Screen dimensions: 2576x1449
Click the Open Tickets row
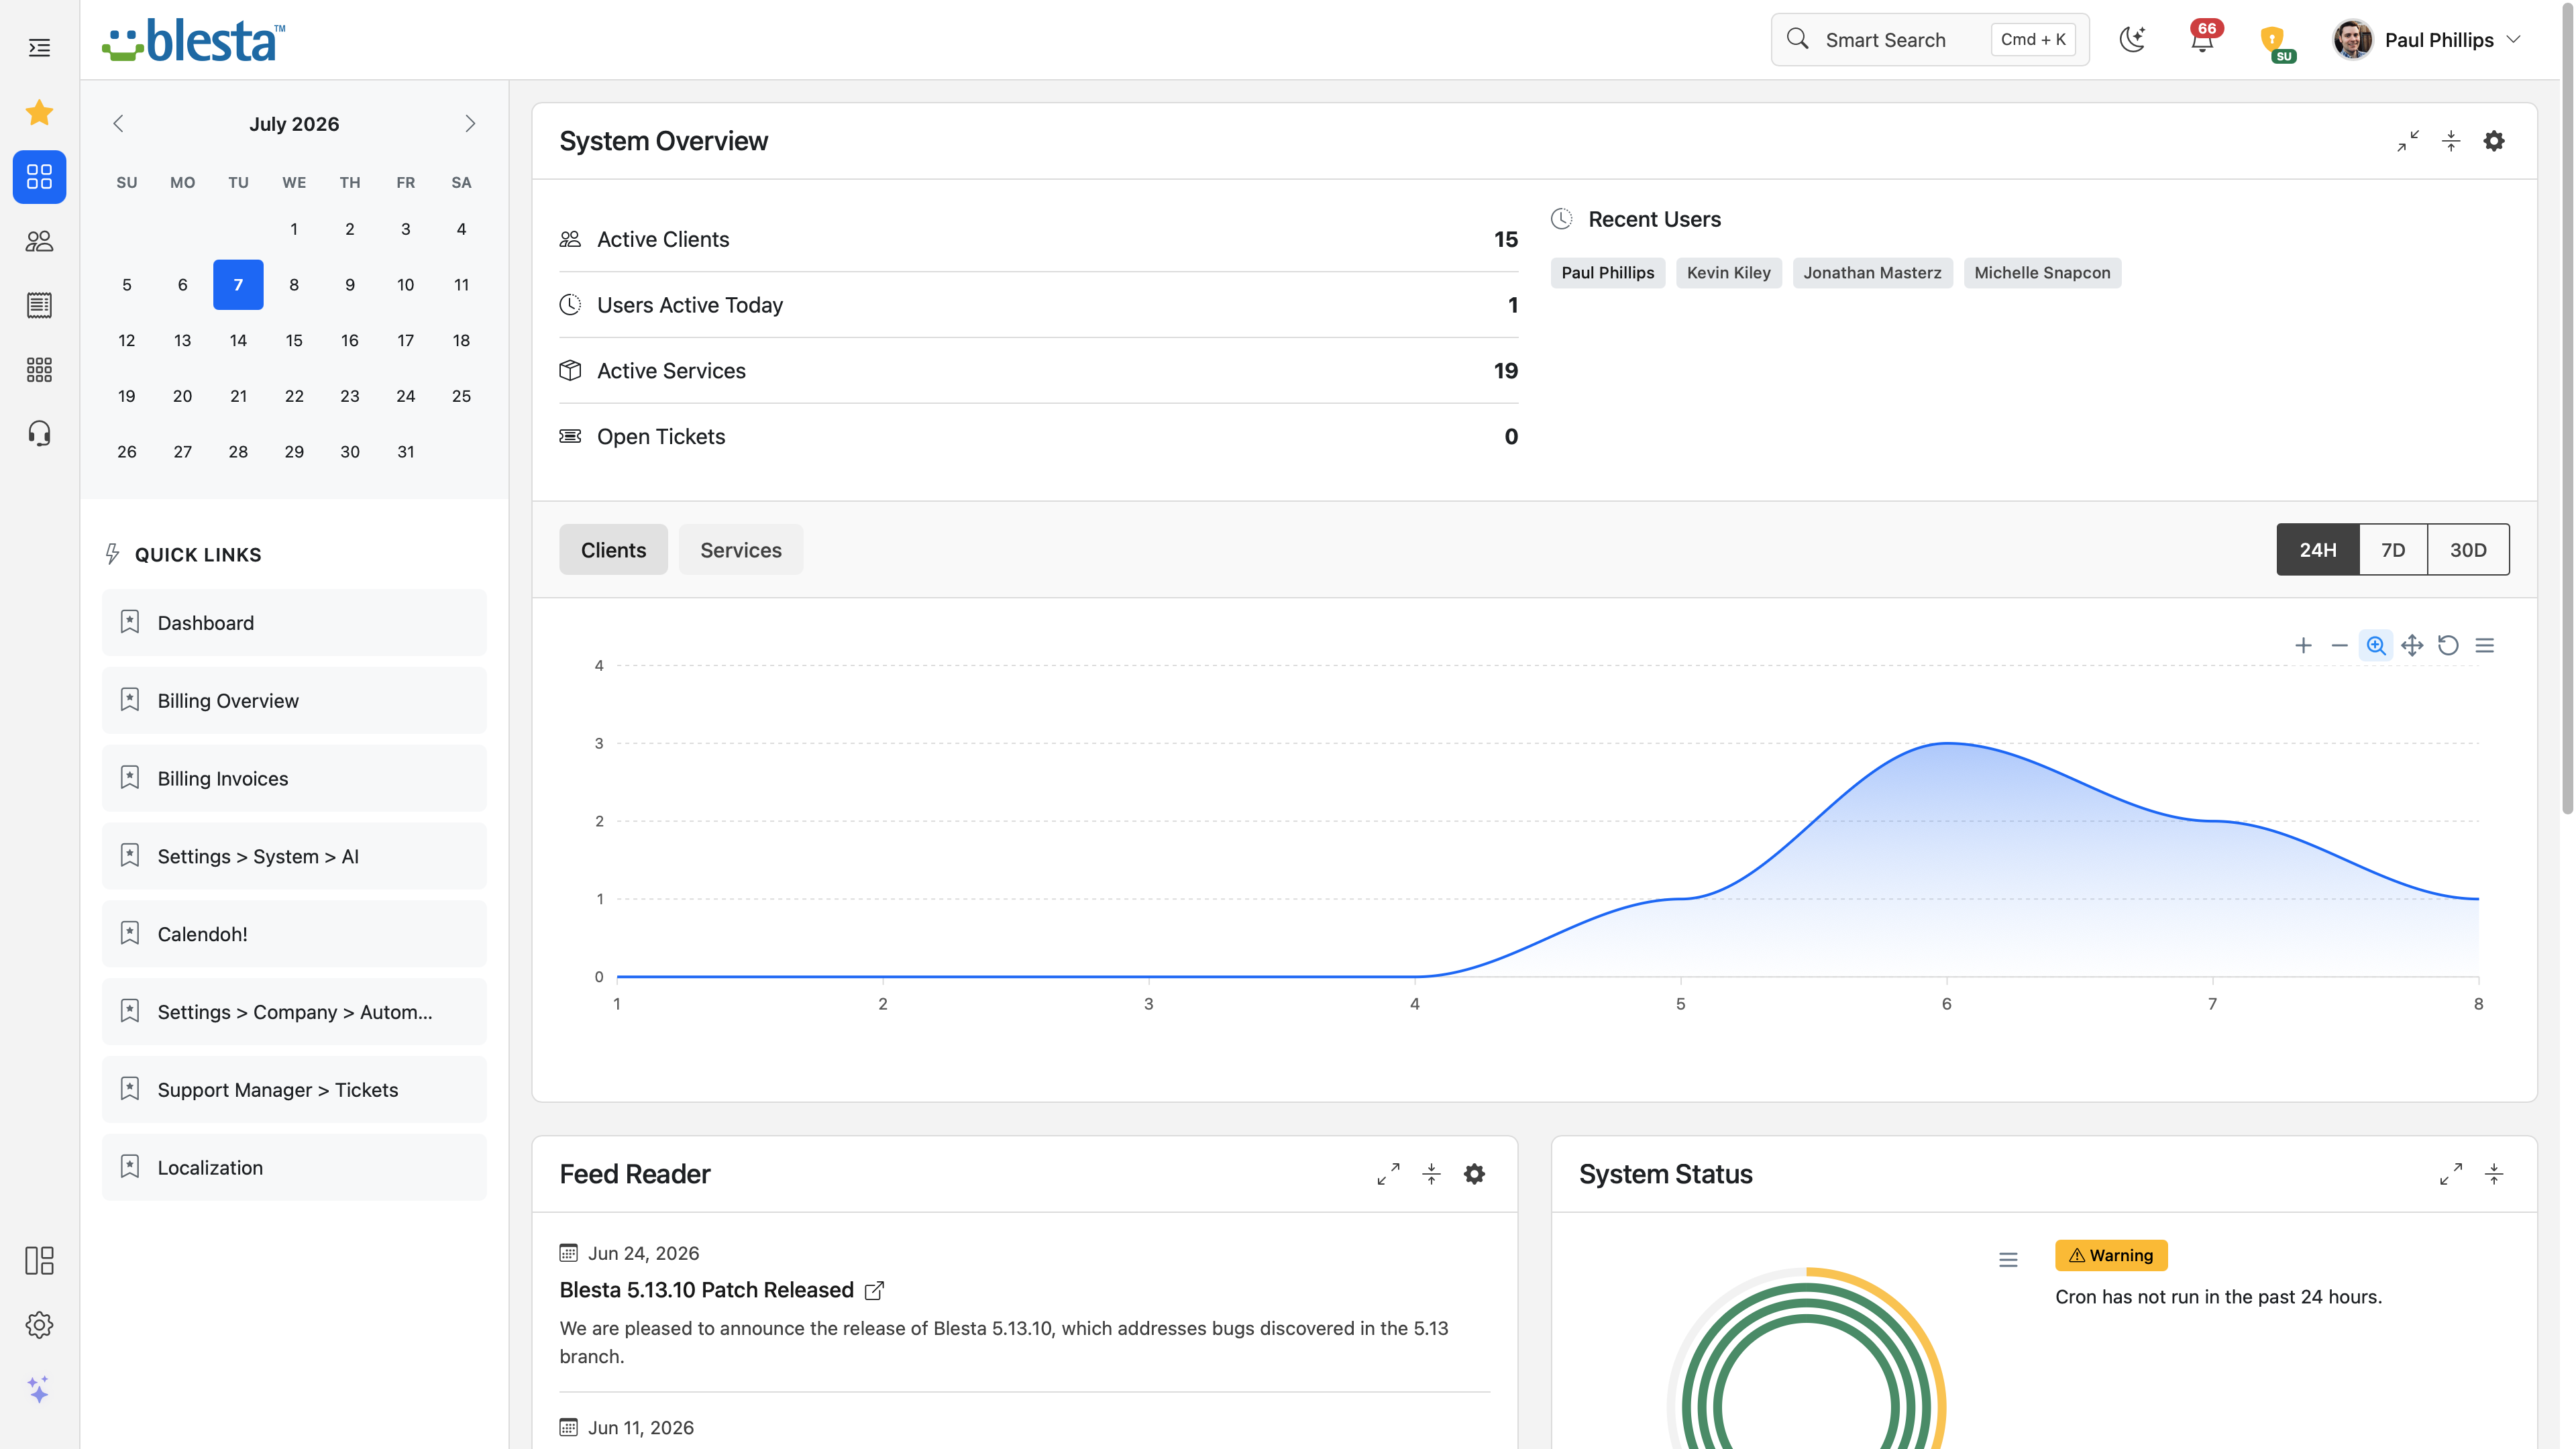[x=1038, y=437]
